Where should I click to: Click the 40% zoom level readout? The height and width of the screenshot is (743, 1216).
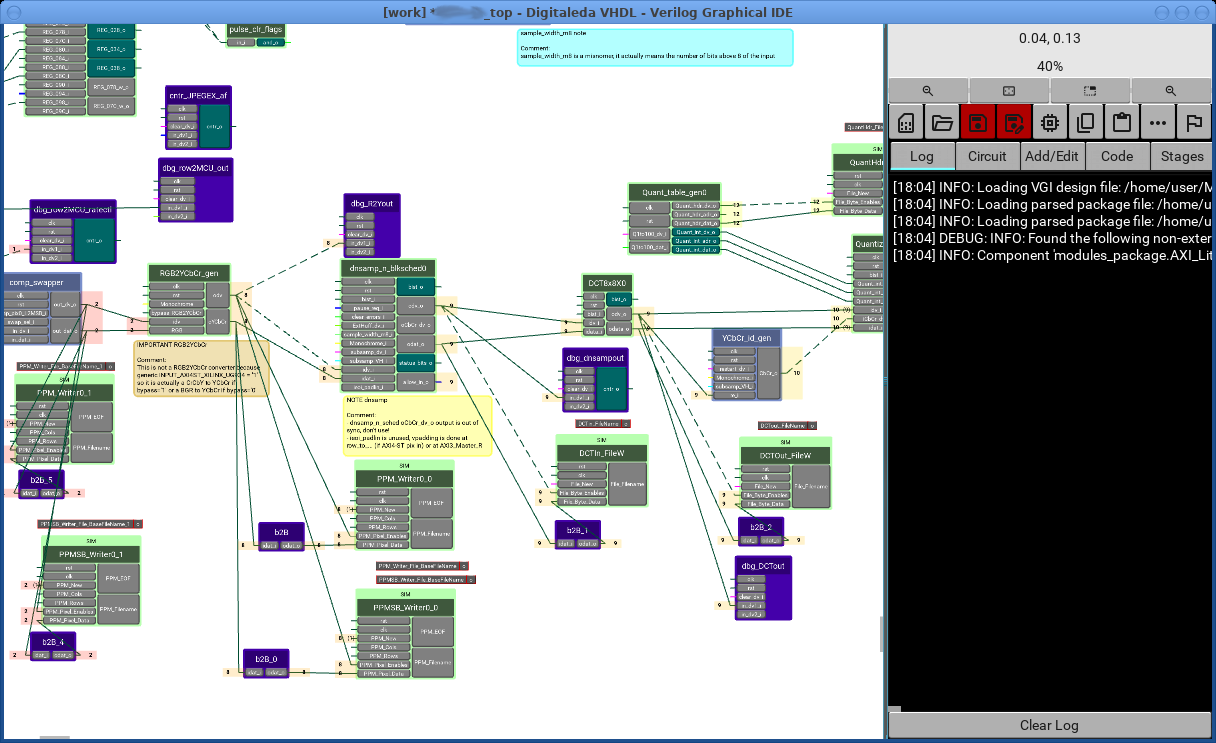pyautogui.click(x=1050, y=66)
